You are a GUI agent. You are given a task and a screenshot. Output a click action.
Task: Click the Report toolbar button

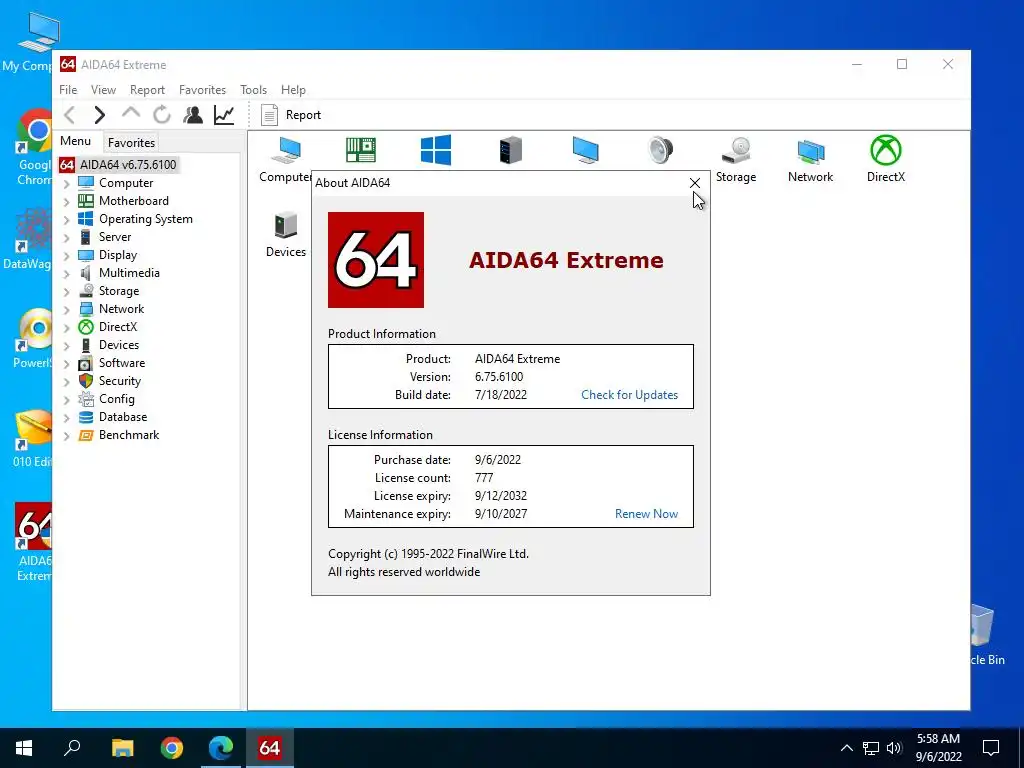point(291,115)
